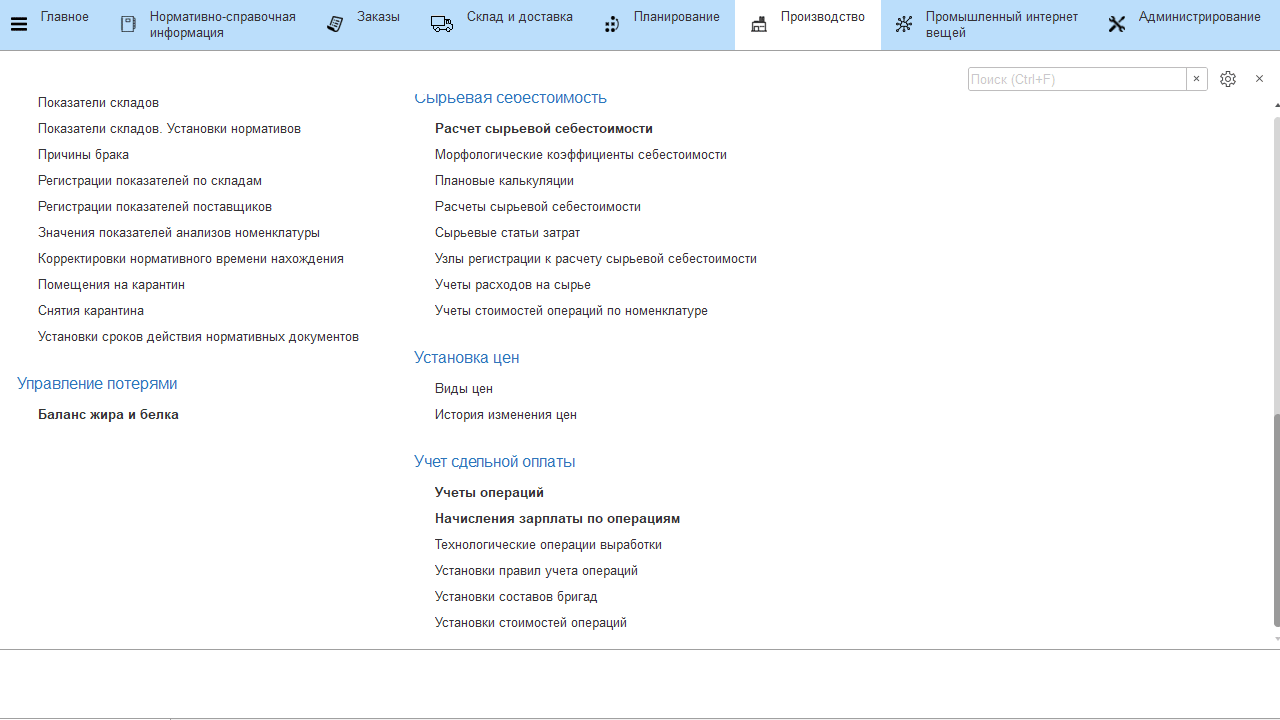Viewport: 1280px width, 720px height.
Task: Click the Склад и доставка truck icon
Action: coord(442,24)
